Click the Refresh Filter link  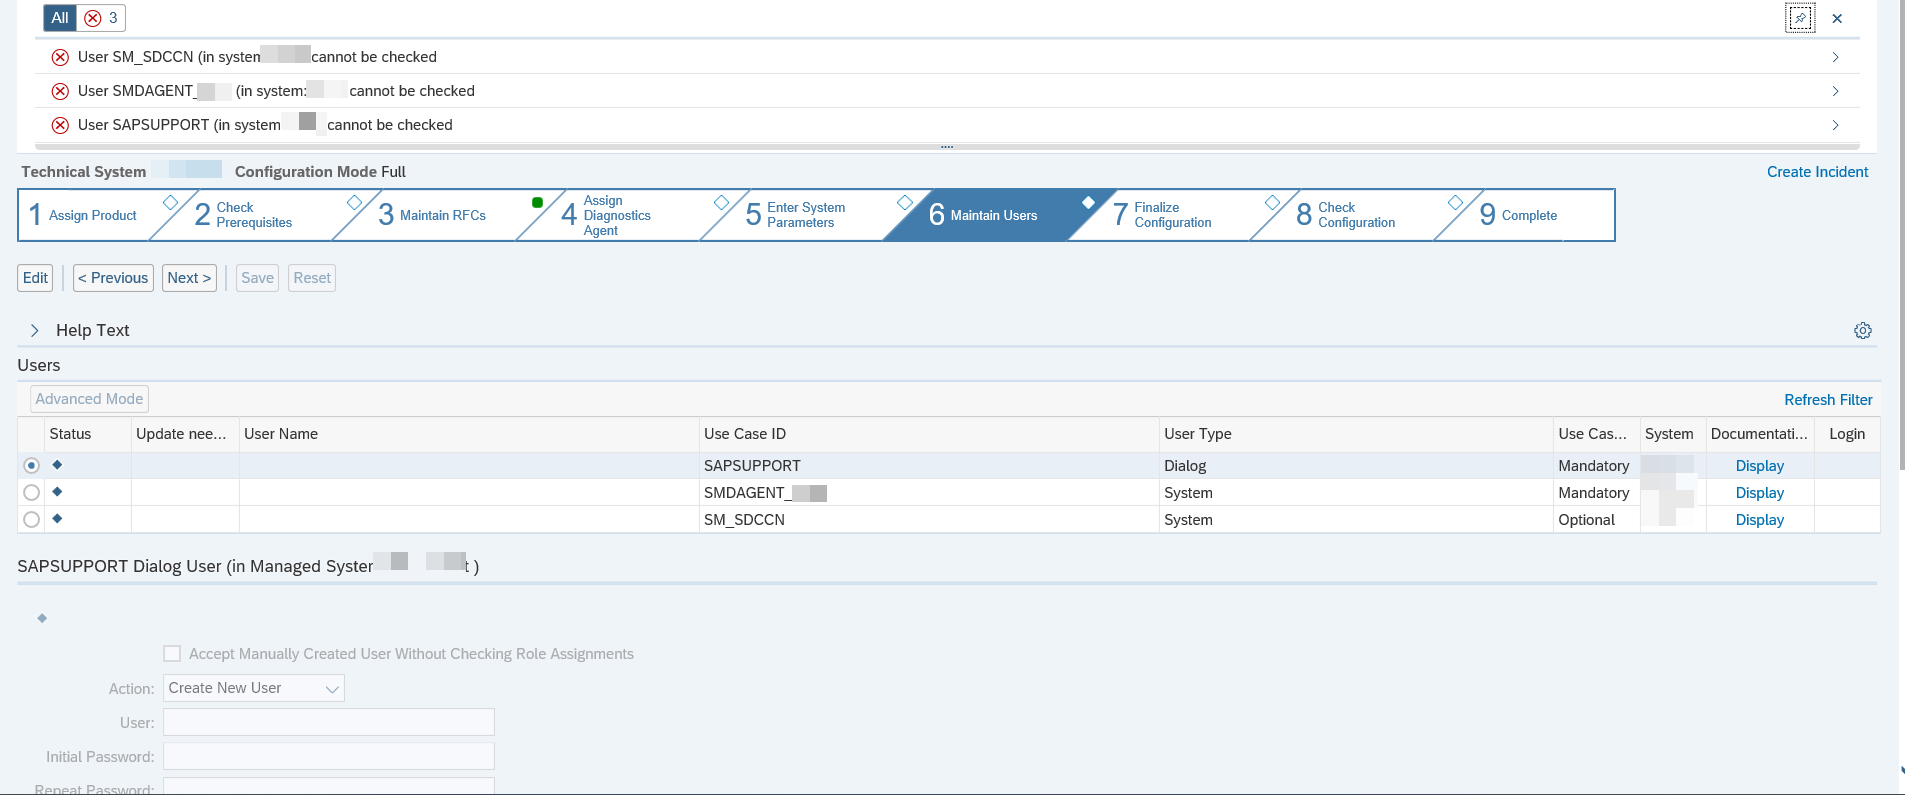1828,400
